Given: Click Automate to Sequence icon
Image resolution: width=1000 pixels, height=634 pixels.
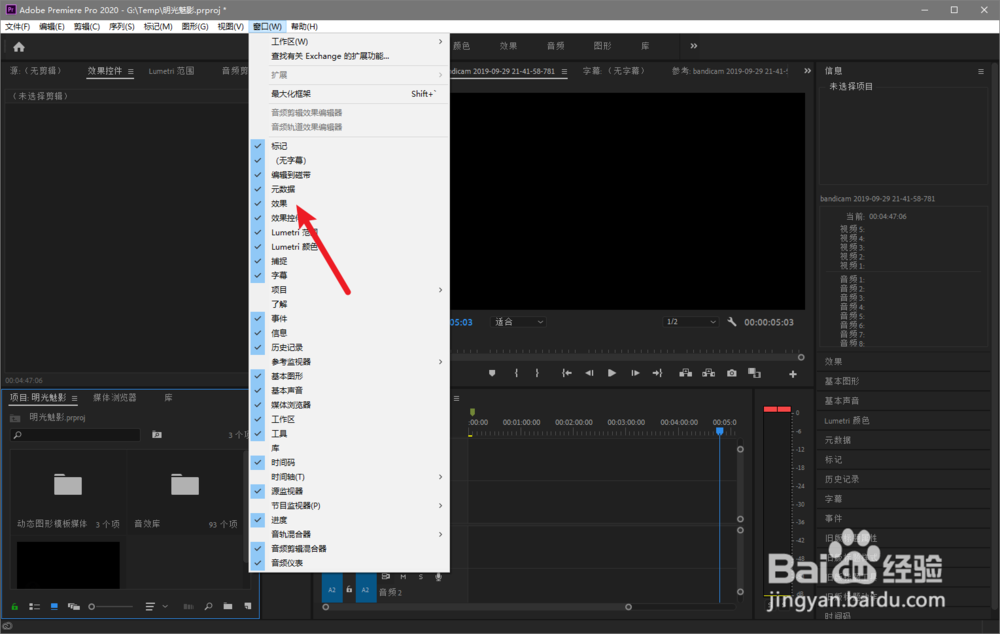Looking at the screenshot, I should pyautogui.click(x=189, y=607).
